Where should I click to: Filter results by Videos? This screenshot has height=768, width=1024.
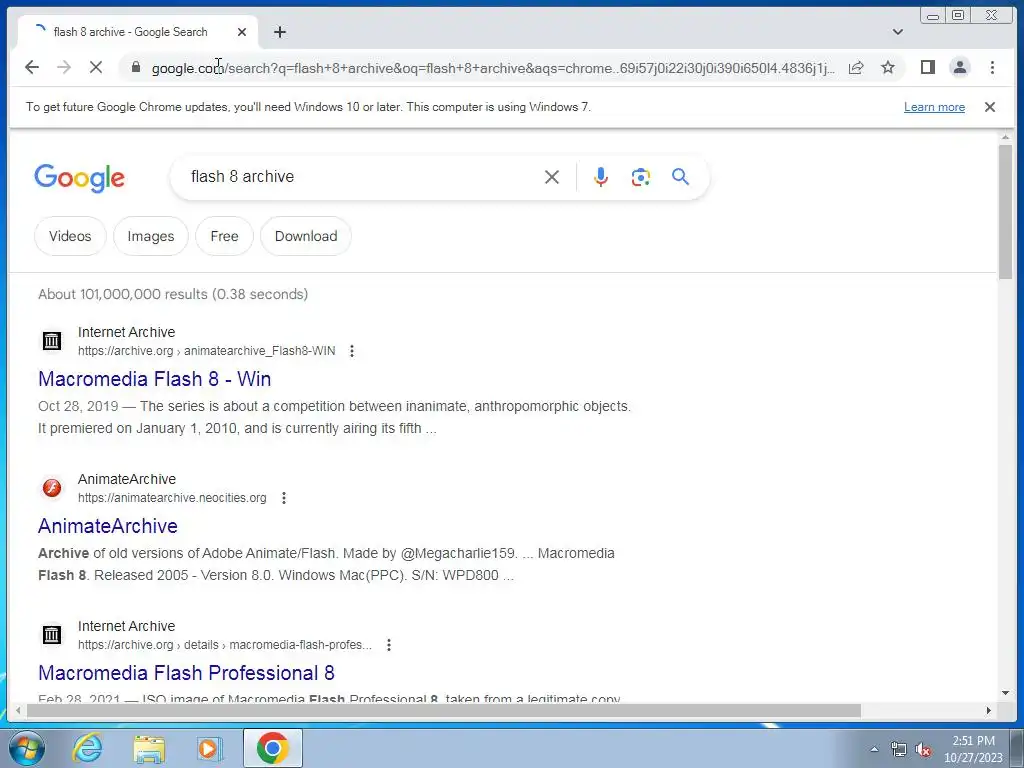click(70, 236)
